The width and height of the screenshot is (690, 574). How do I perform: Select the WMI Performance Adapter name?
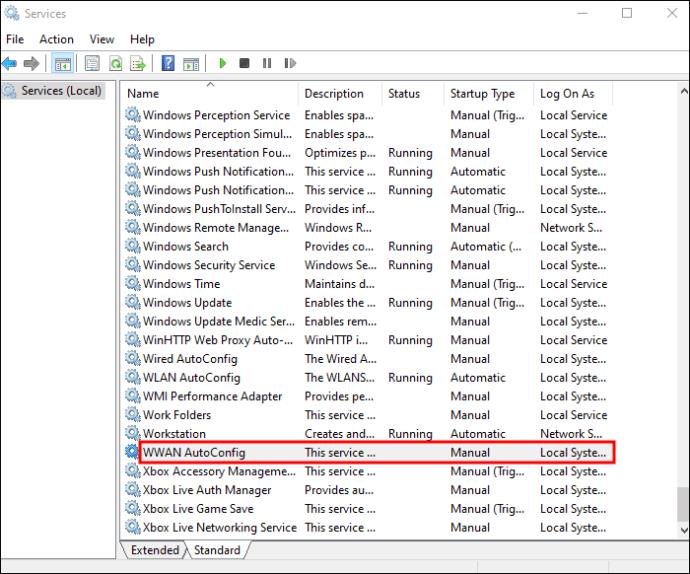tap(212, 396)
